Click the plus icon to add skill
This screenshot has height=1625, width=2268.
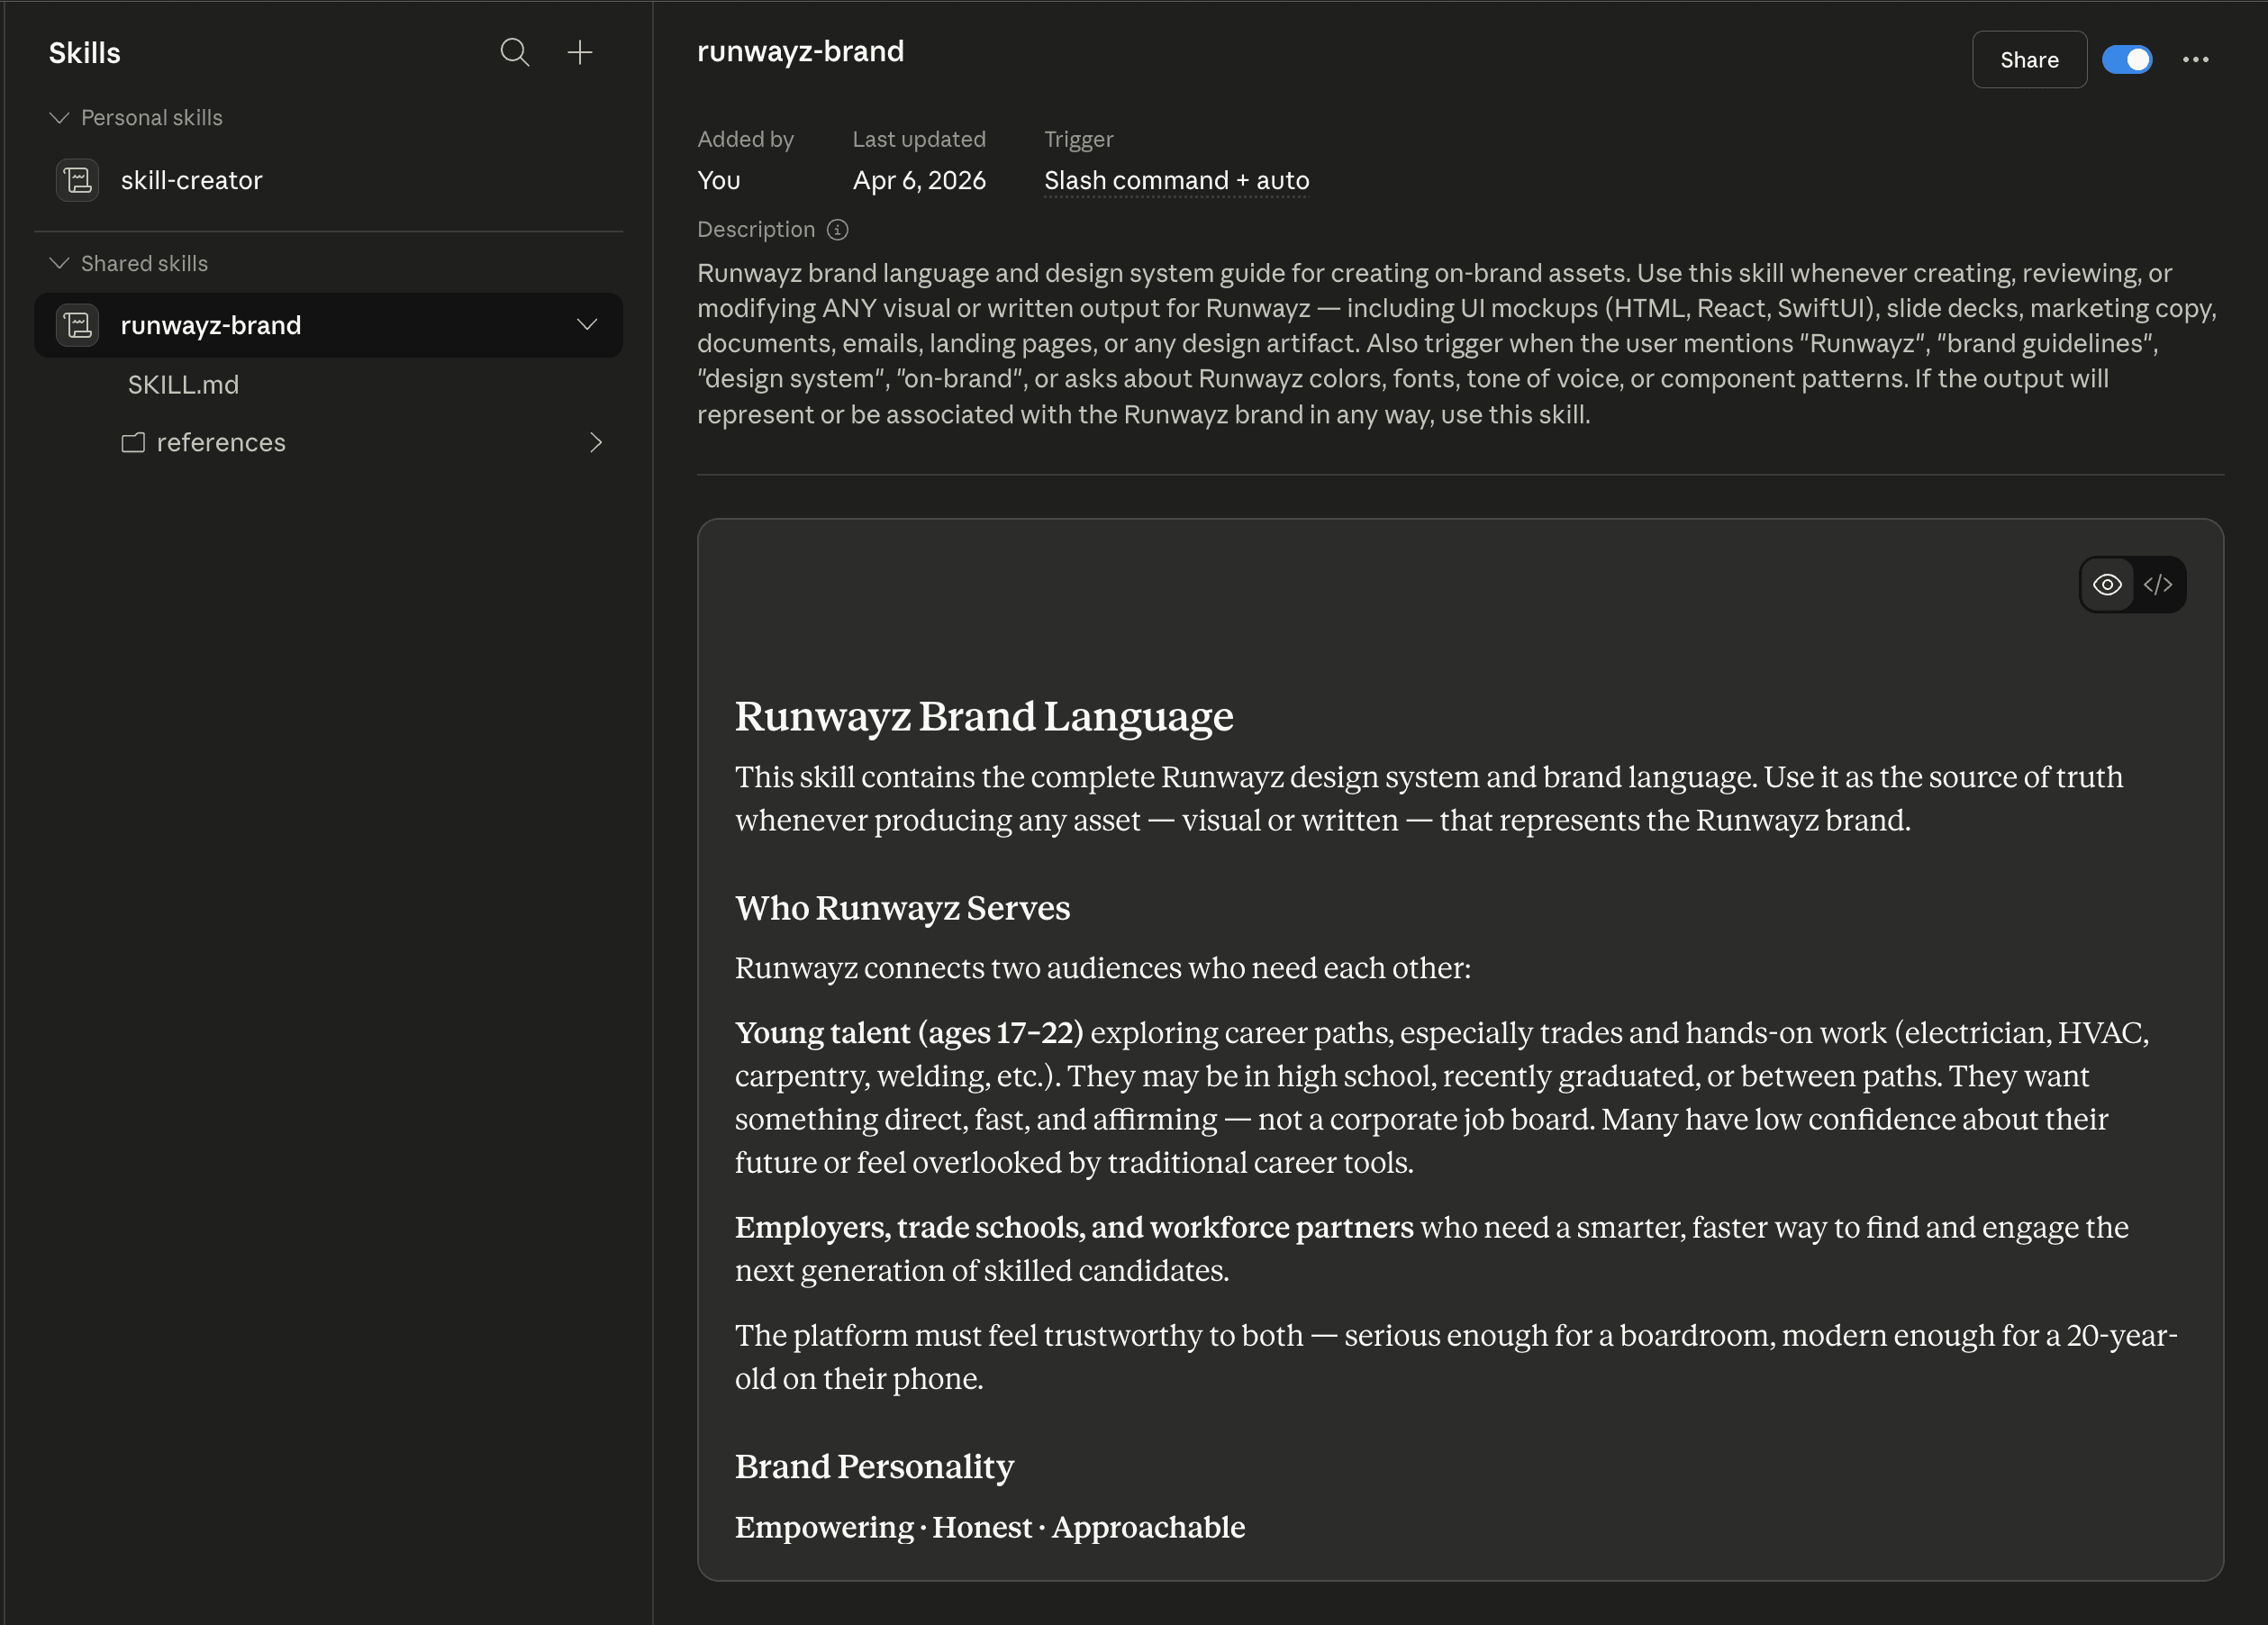(x=580, y=52)
